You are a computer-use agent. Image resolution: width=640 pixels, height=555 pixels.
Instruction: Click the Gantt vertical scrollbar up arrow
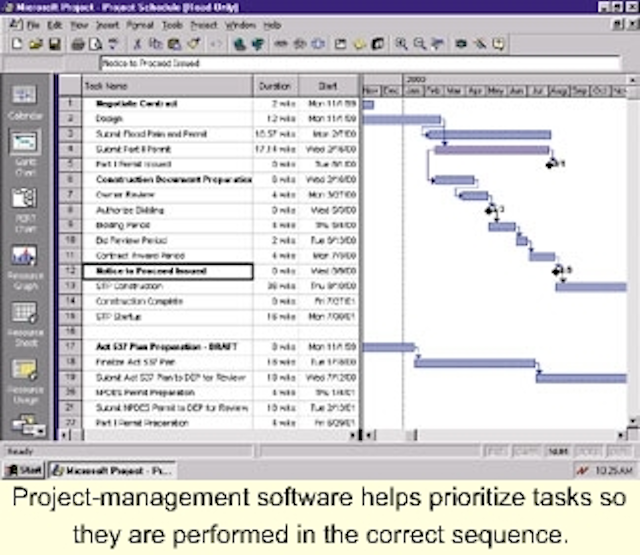(x=633, y=80)
